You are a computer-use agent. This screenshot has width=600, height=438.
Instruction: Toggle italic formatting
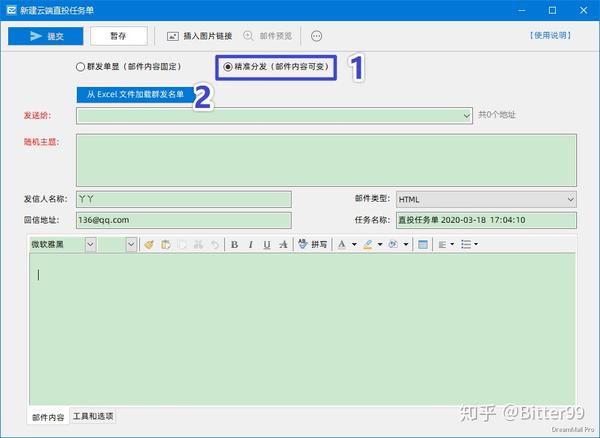click(x=251, y=244)
